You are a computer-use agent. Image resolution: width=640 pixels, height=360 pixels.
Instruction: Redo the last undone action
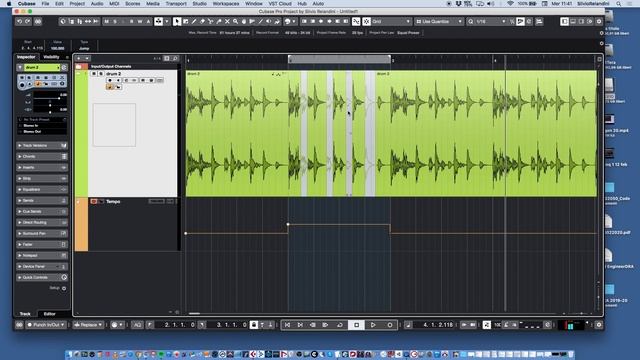coord(28,21)
